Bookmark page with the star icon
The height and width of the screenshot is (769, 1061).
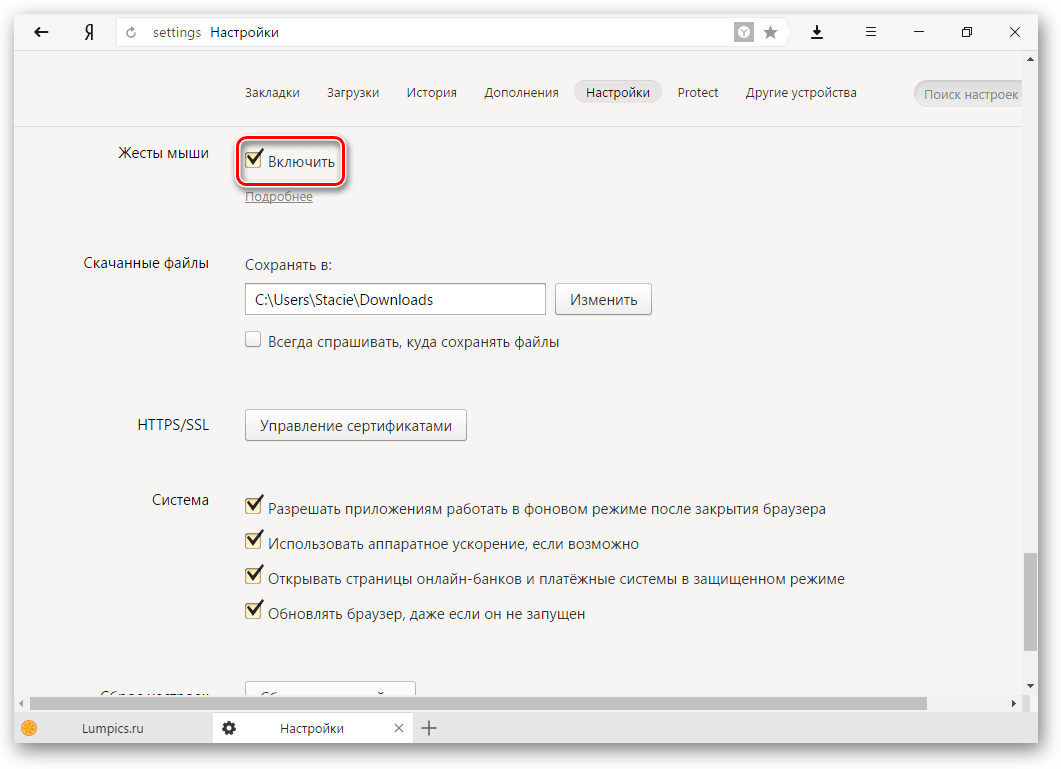pos(771,33)
